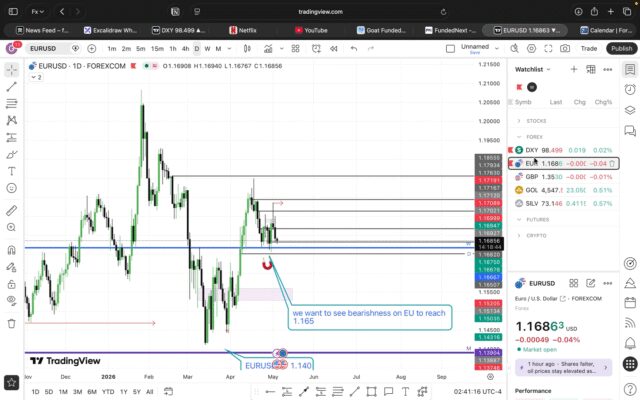Open the Watchlist three-dots menu

click(608, 69)
